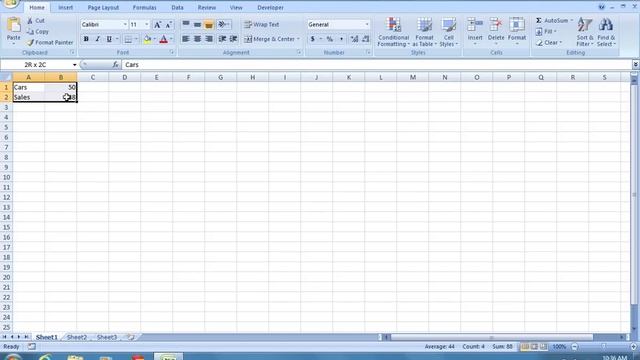
Task: Switch to Normal view in status bar
Action: (x=525, y=347)
